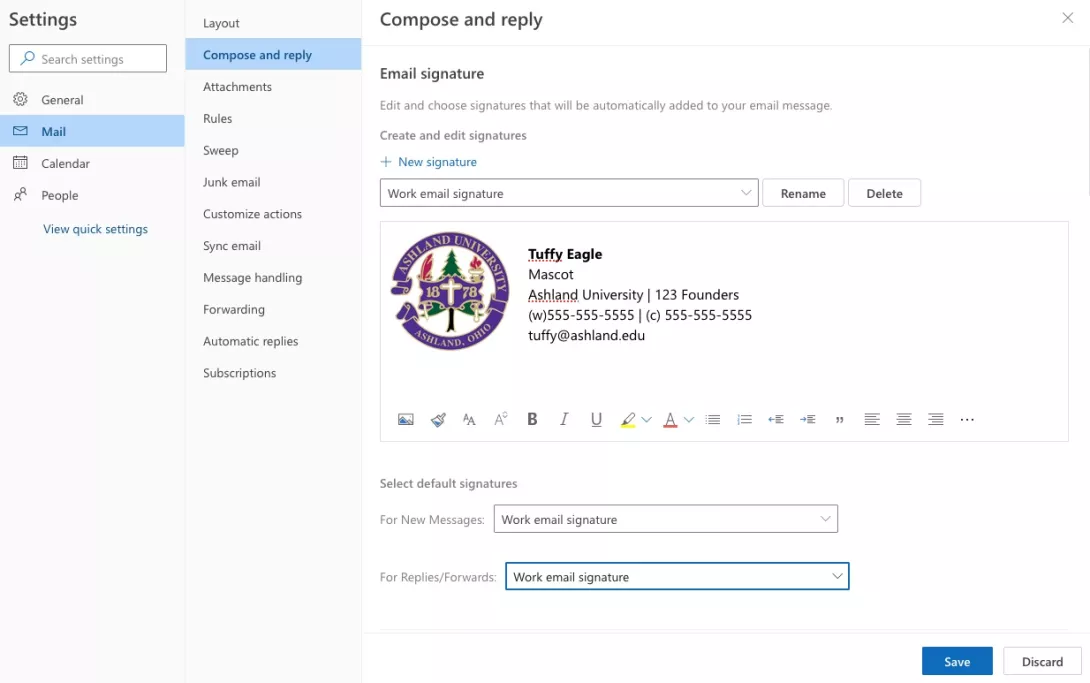Switch to Calendar settings category
The height and width of the screenshot is (683, 1090).
pos(65,163)
